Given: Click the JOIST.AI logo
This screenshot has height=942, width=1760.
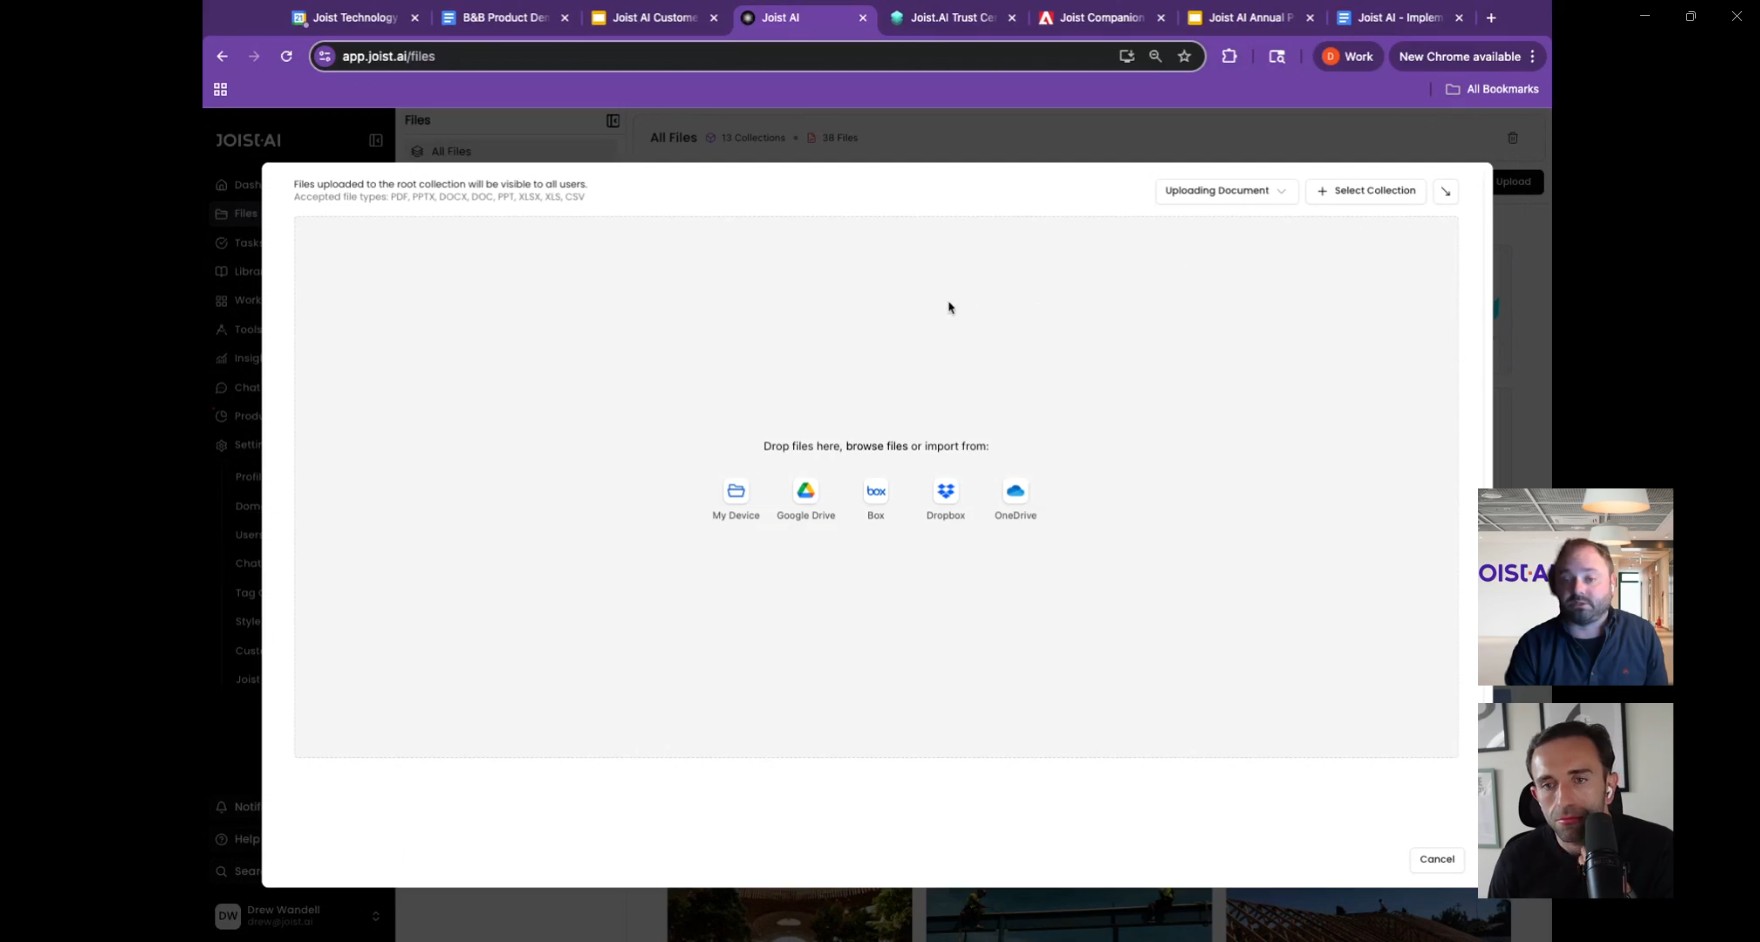Looking at the screenshot, I should click(x=248, y=140).
